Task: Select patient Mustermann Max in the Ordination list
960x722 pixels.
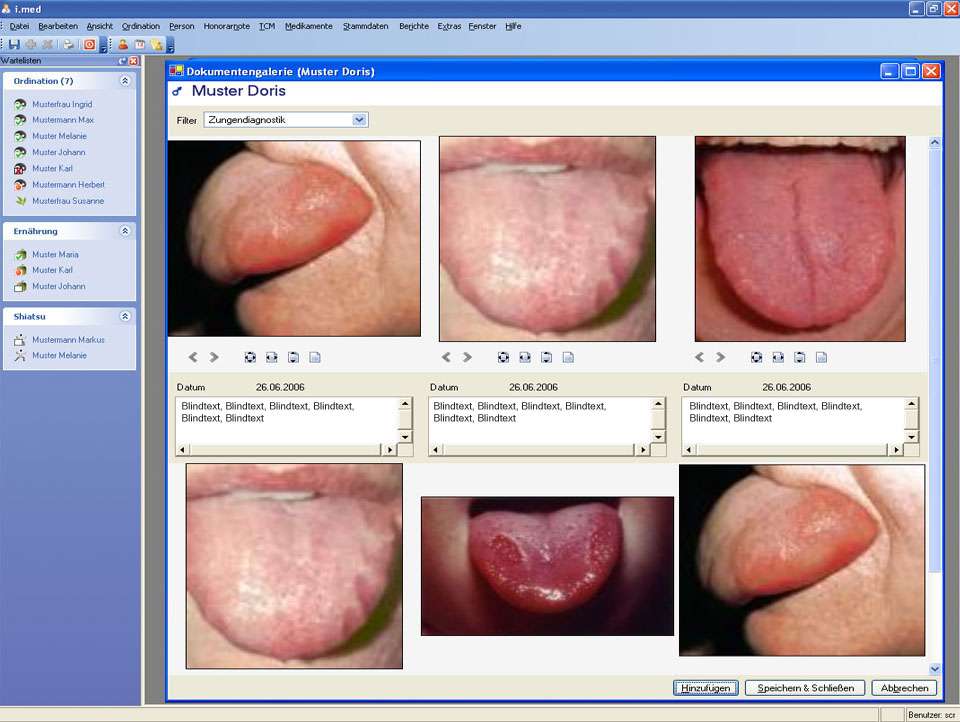Action: (62, 120)
